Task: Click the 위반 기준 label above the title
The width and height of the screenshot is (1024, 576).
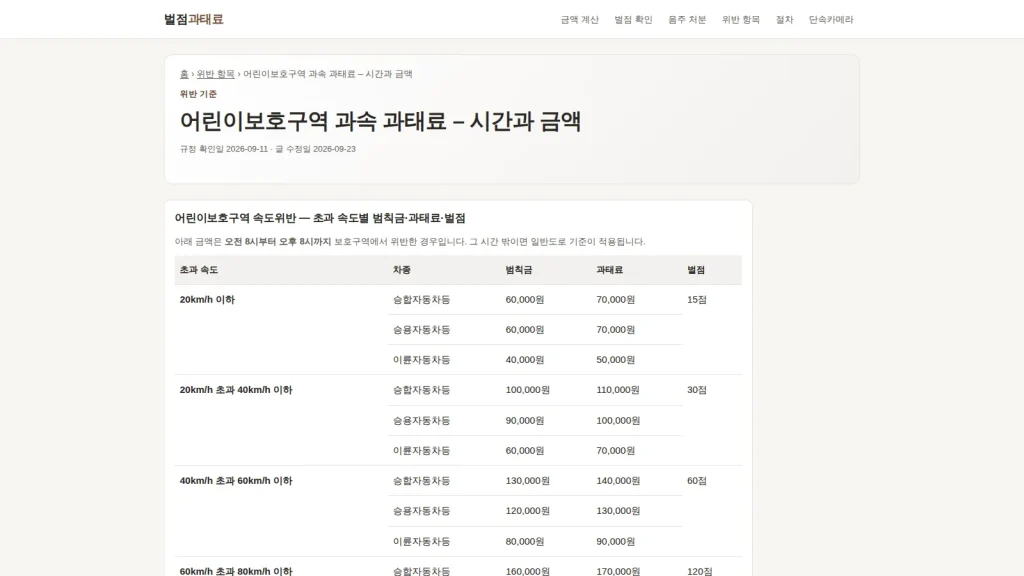Action: pyautogui.click(x=198, y=94)
